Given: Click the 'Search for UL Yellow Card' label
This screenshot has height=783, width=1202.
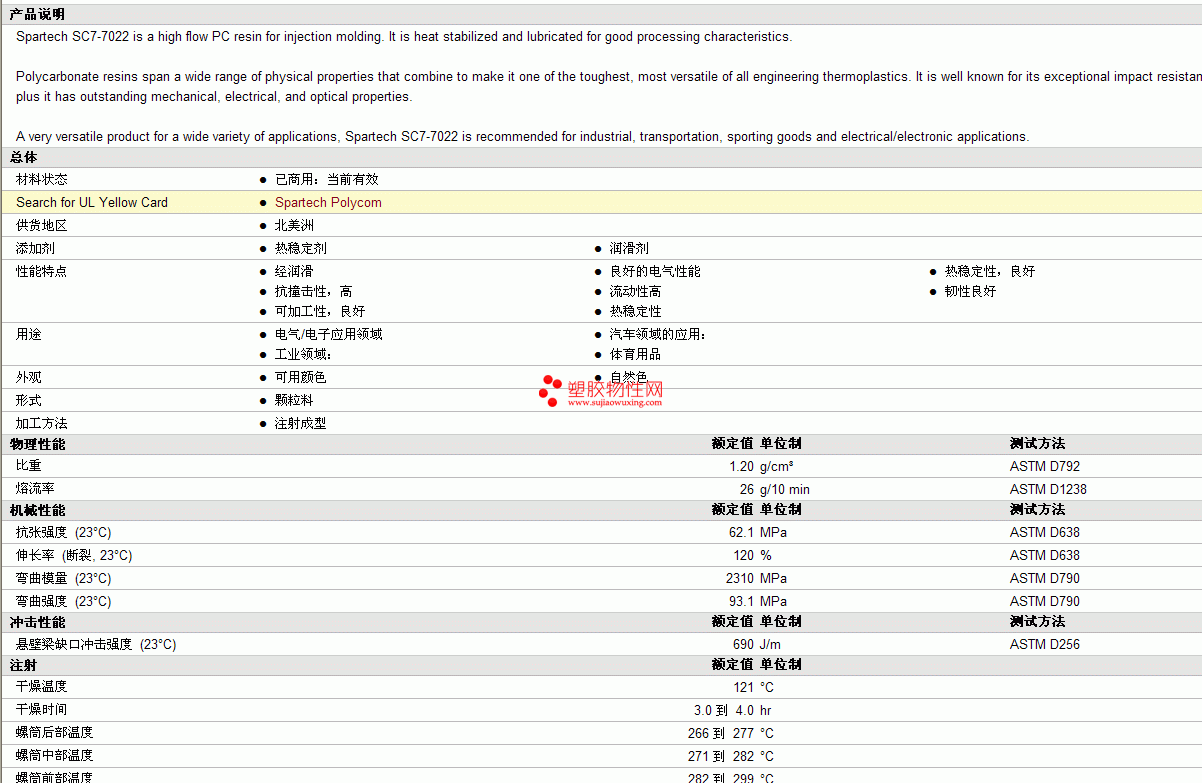Looking at the screenshot, I should (92, 202).
